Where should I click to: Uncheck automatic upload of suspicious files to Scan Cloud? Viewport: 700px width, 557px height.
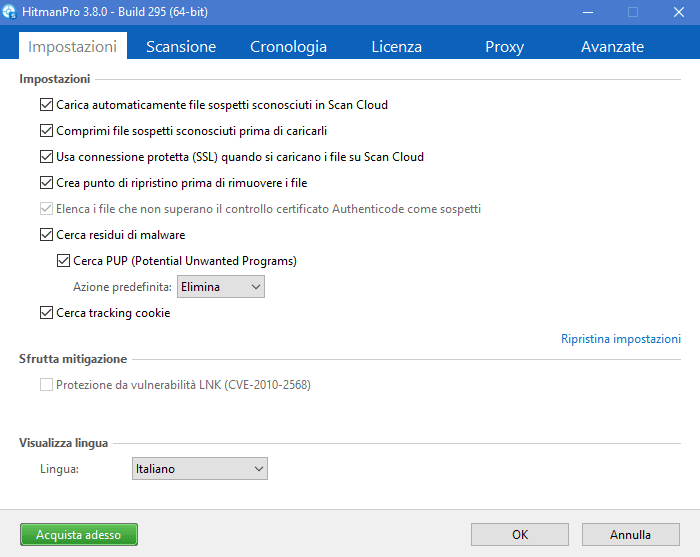coord(46,105)
